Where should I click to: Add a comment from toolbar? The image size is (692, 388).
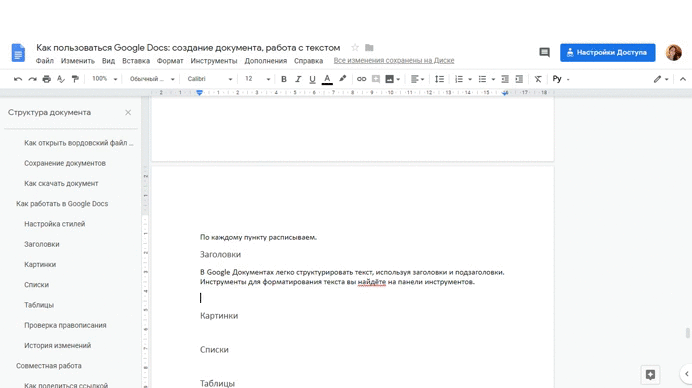click(x=376, y=79)
